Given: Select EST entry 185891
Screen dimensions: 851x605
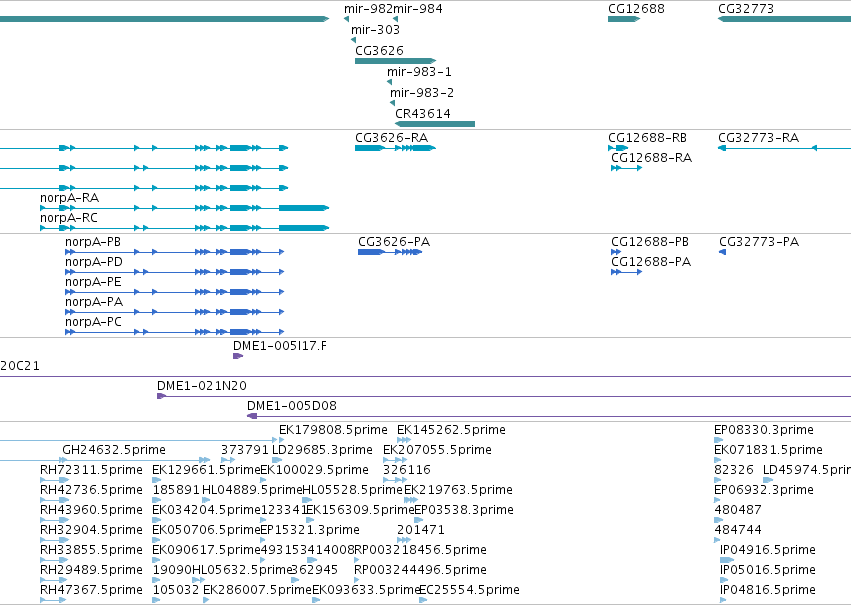Looking at the screenshot, I should click(176, 491).
